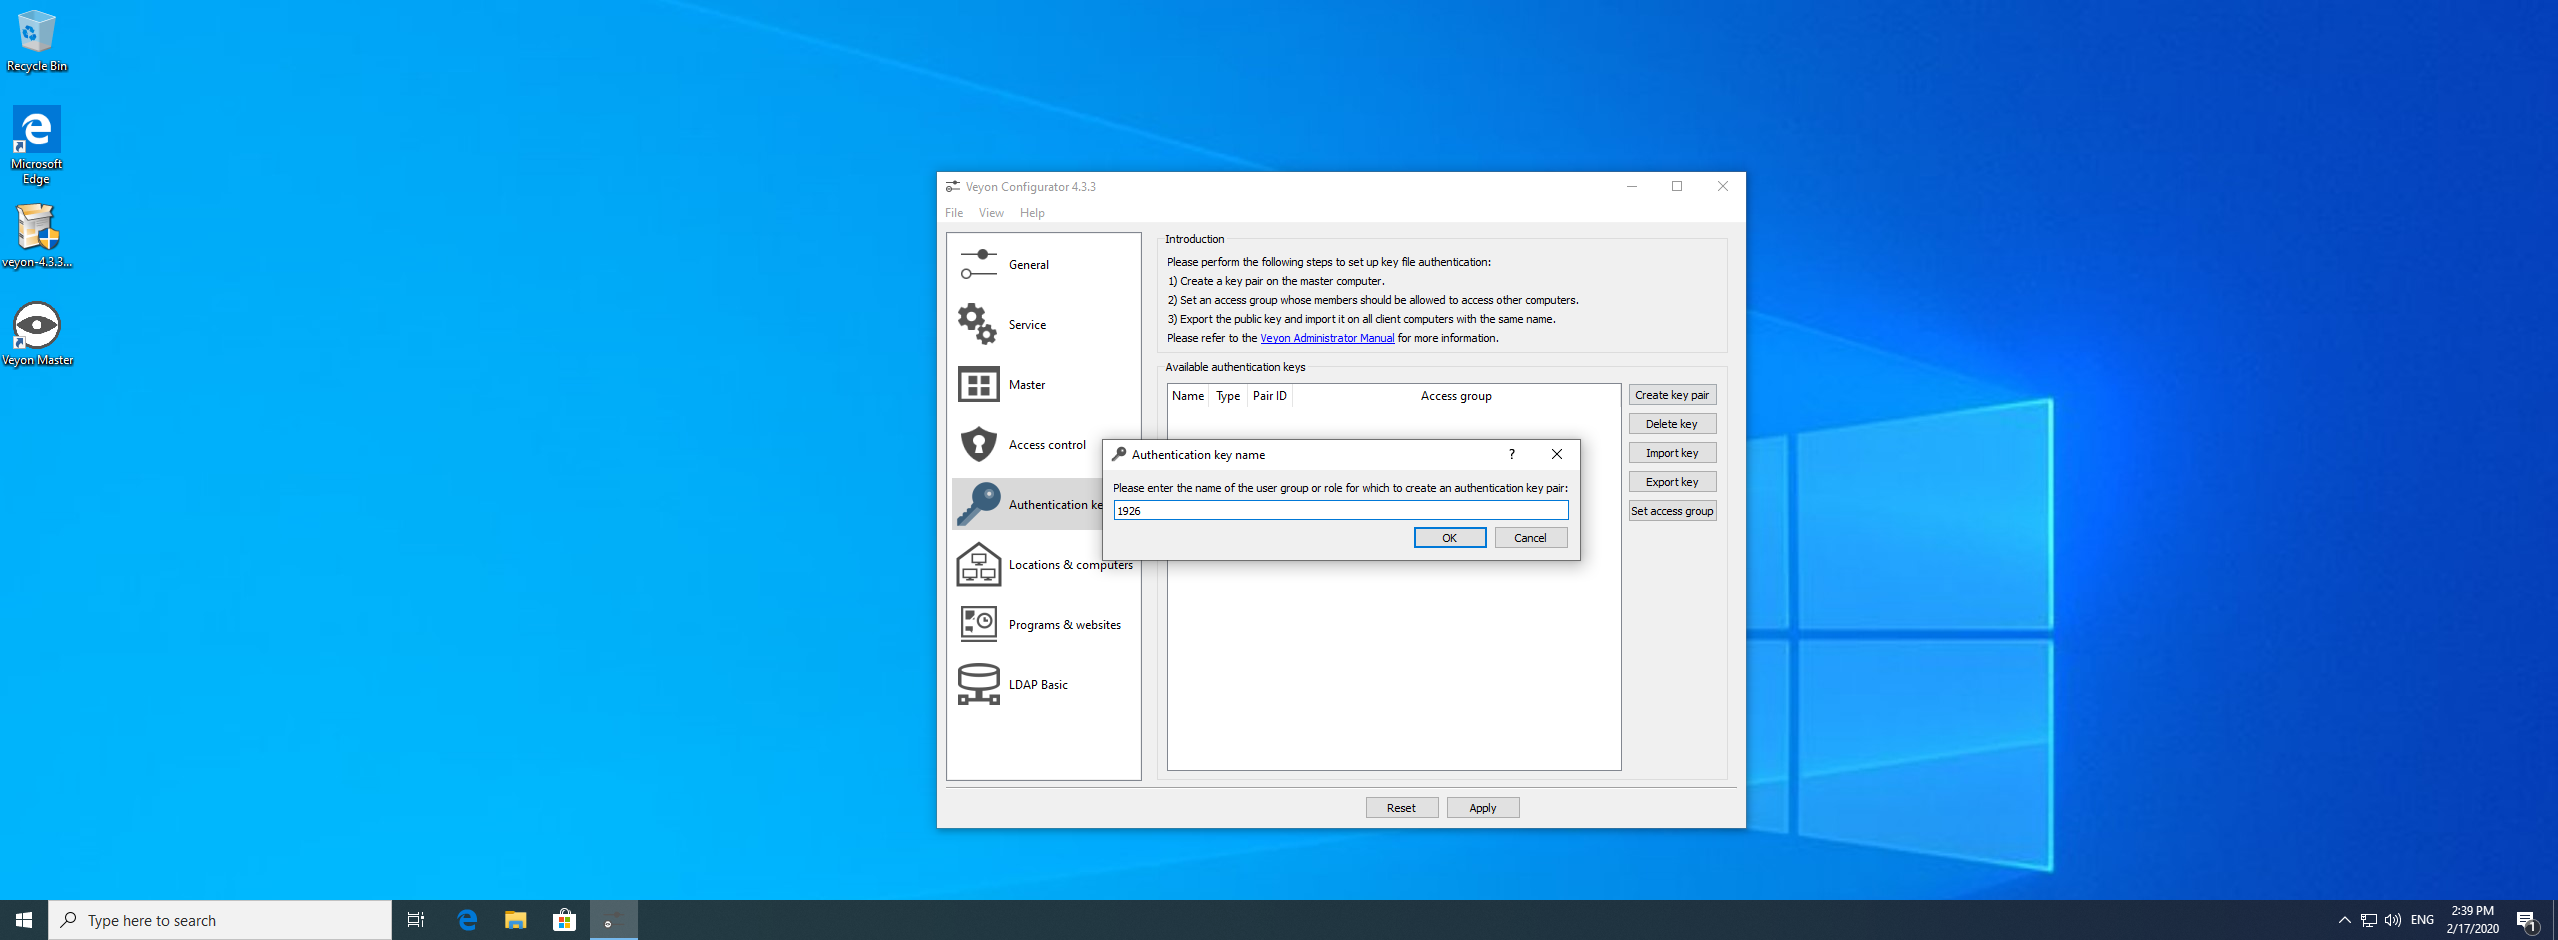Click the Create key pair button
The width and height of the screenshot is (2558, 940).
click(x=1672, y=395)
